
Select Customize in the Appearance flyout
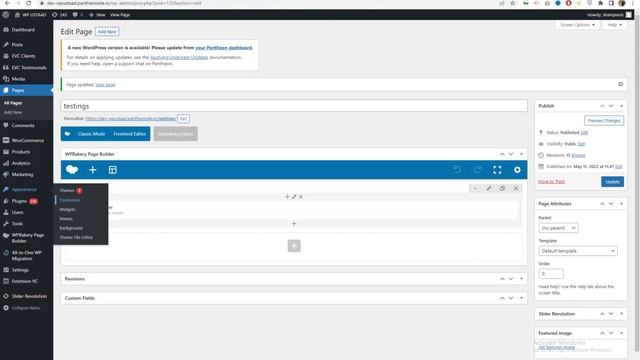coord(69,200)
